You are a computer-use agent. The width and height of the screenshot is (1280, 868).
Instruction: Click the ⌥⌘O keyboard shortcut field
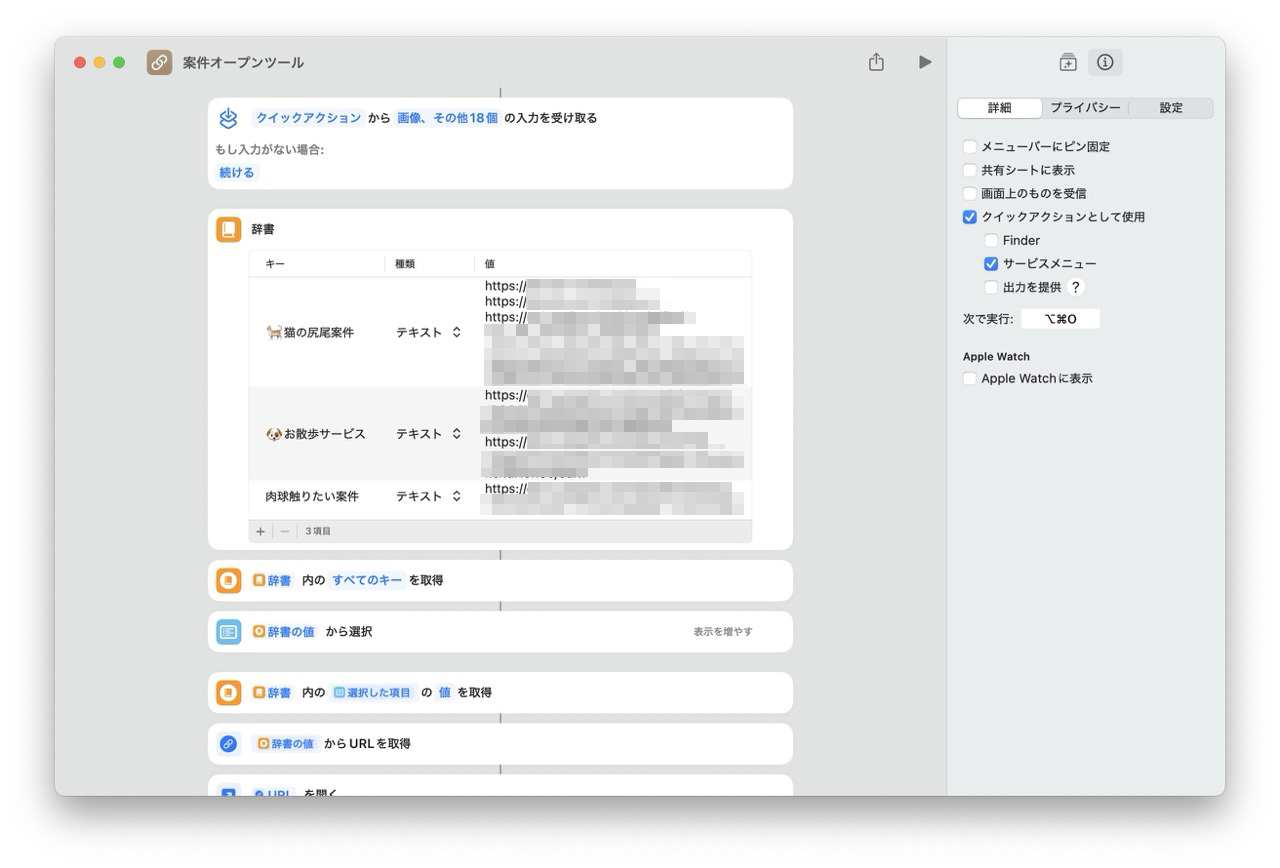pos(1060,319)
